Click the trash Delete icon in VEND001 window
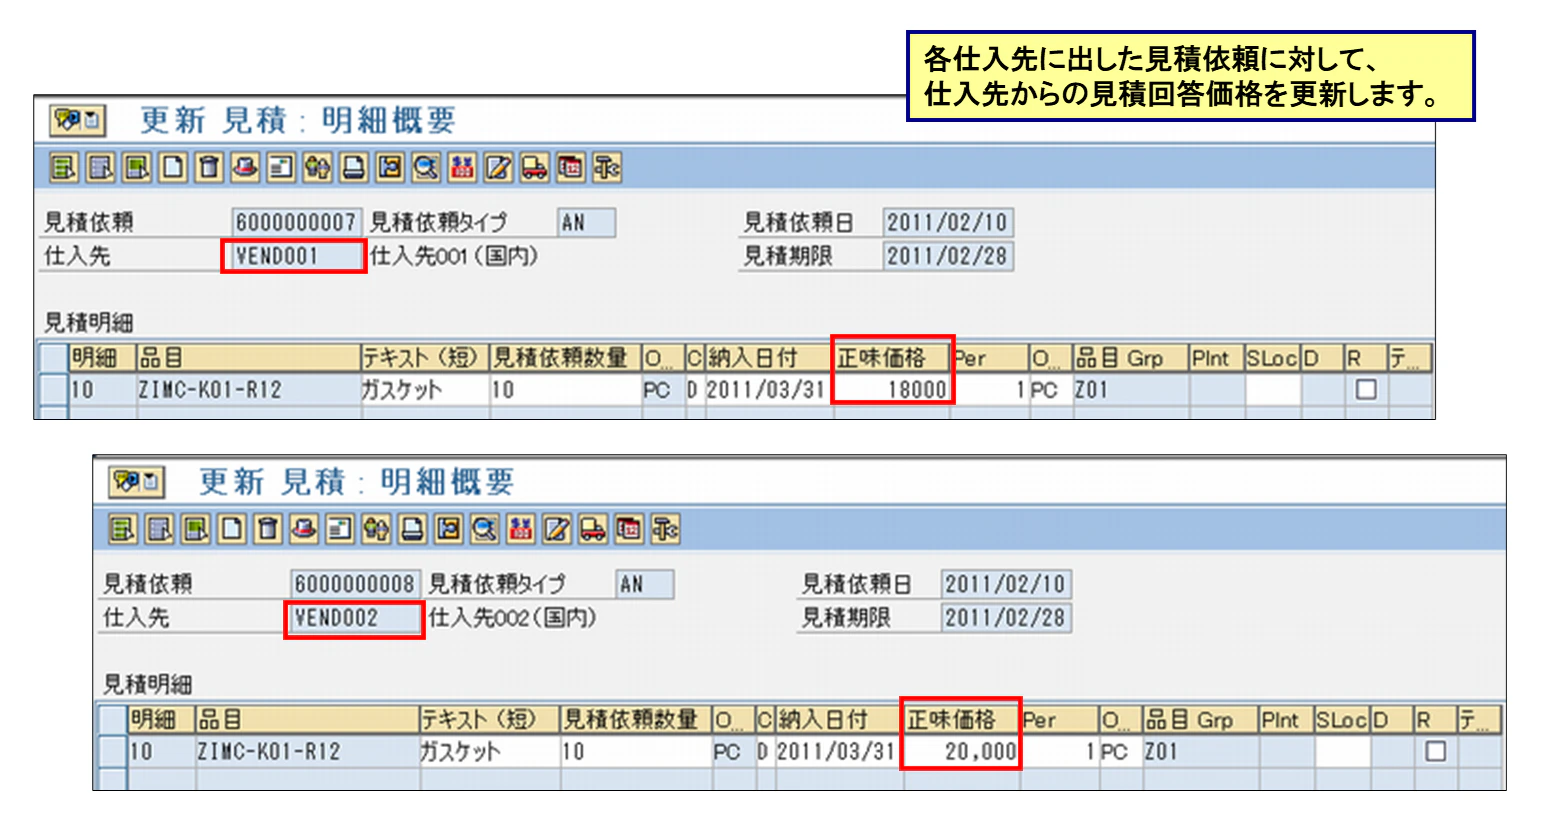 coord(208,168)
